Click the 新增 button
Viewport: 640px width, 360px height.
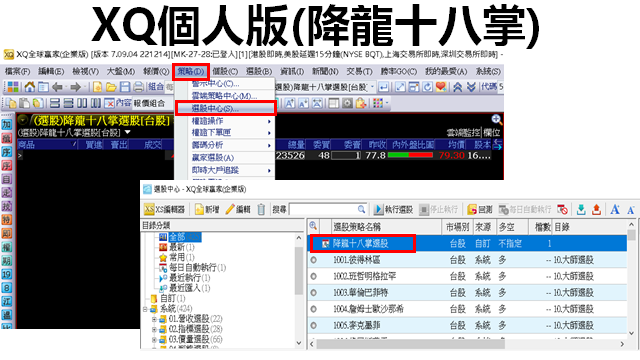tap(207, 209)
